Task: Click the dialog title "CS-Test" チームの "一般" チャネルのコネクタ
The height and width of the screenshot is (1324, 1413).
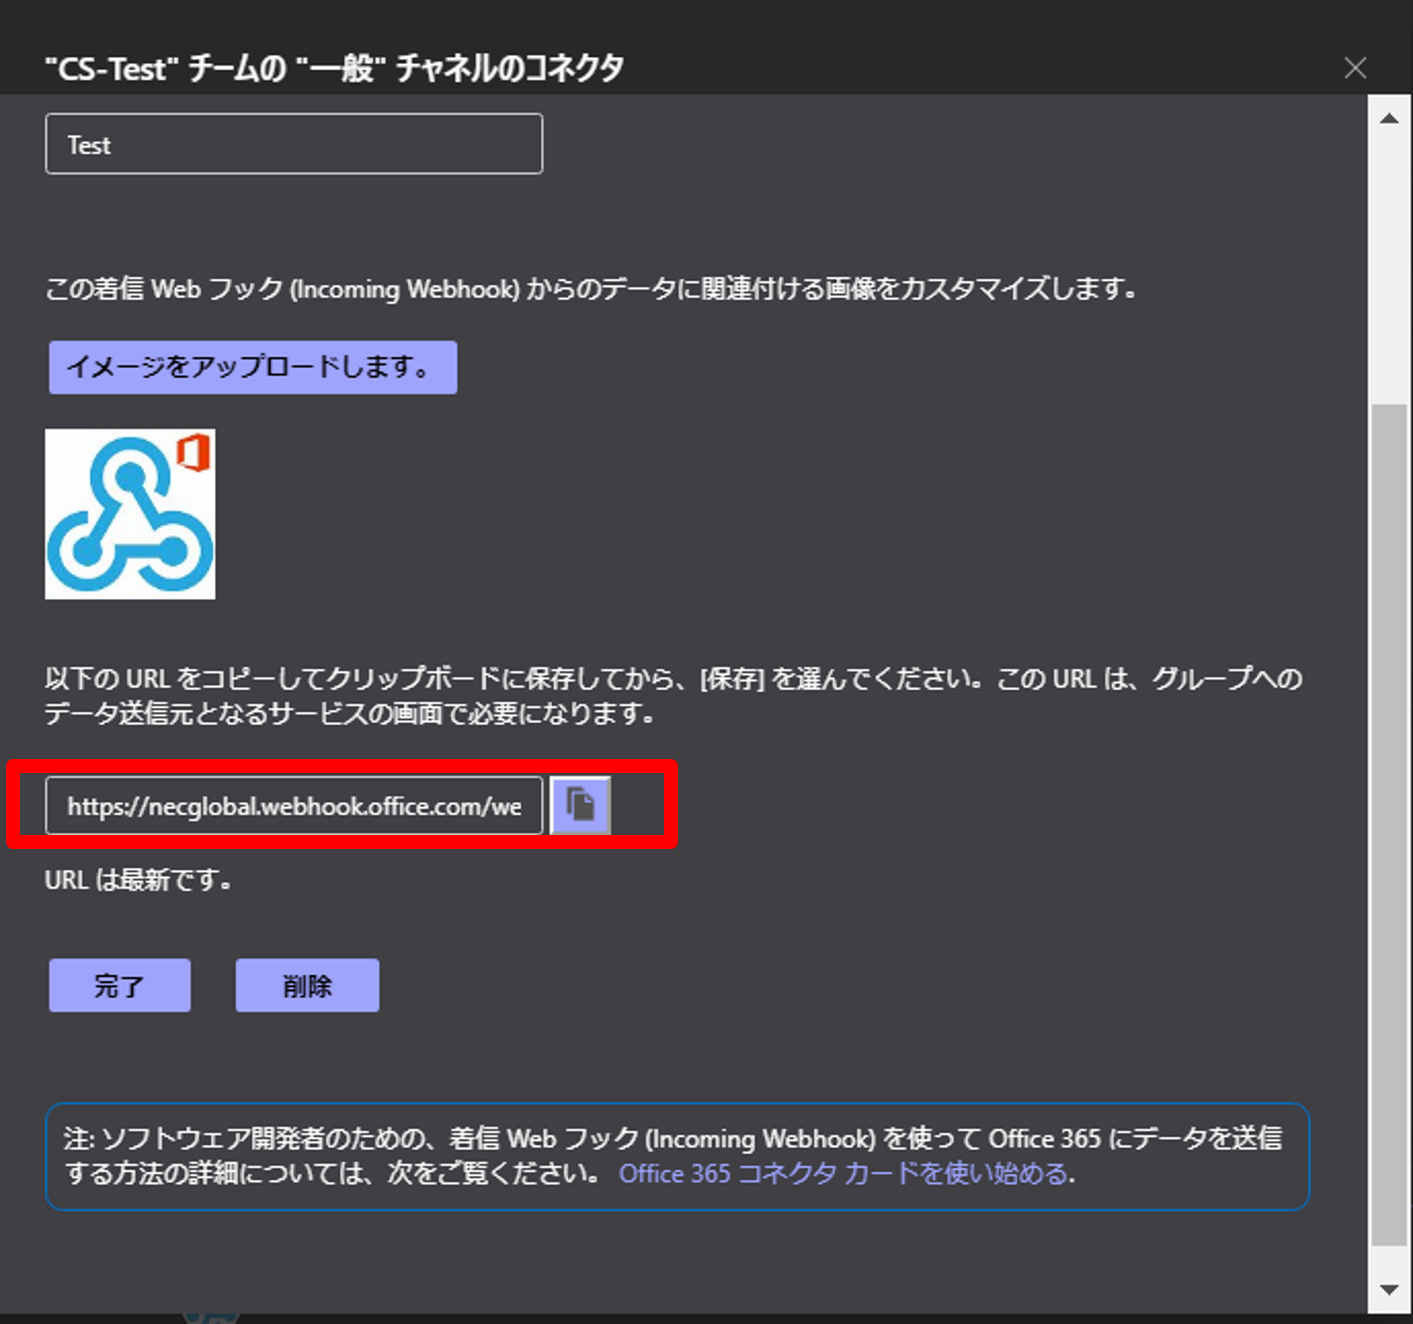Action: 334,69
